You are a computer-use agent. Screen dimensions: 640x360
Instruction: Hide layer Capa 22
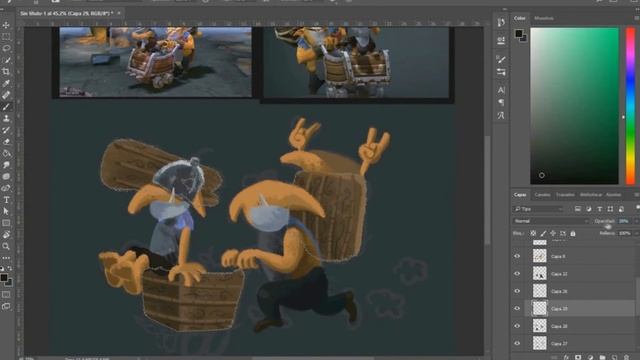point(517,274)
